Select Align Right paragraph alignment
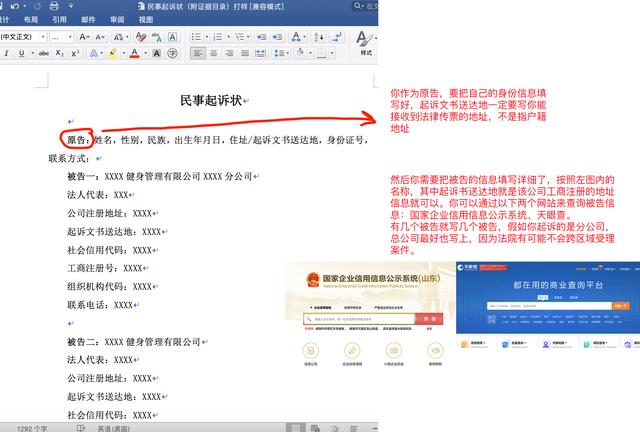The image size is (640, 432). pyautogui.click(x=229, y=53)
